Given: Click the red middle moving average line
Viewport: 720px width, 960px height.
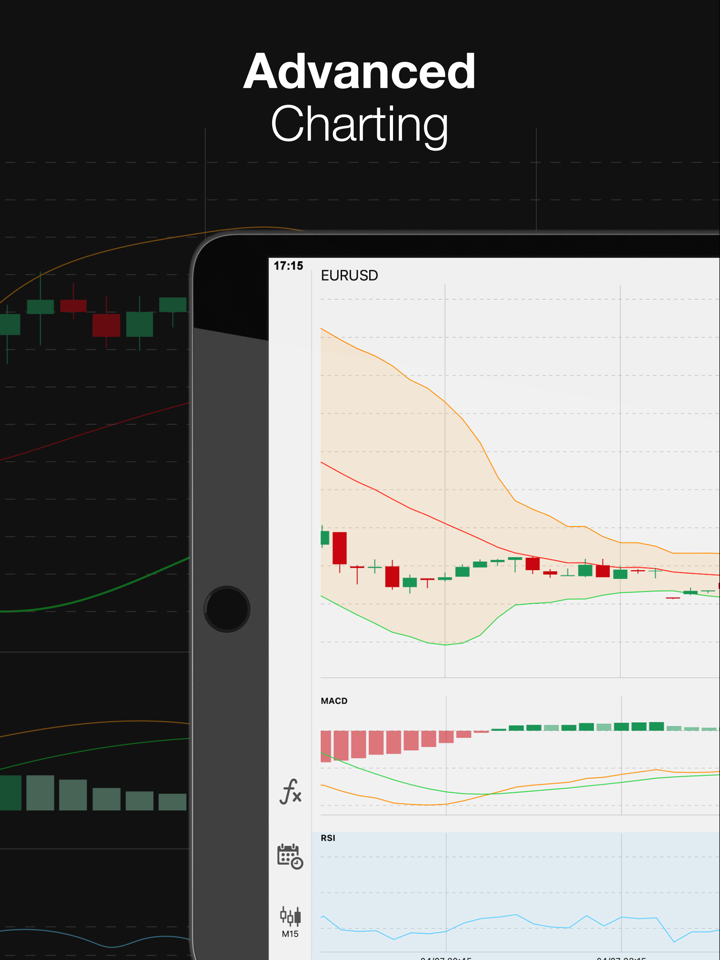Looking at the screenshot, I should coord(420,513).
